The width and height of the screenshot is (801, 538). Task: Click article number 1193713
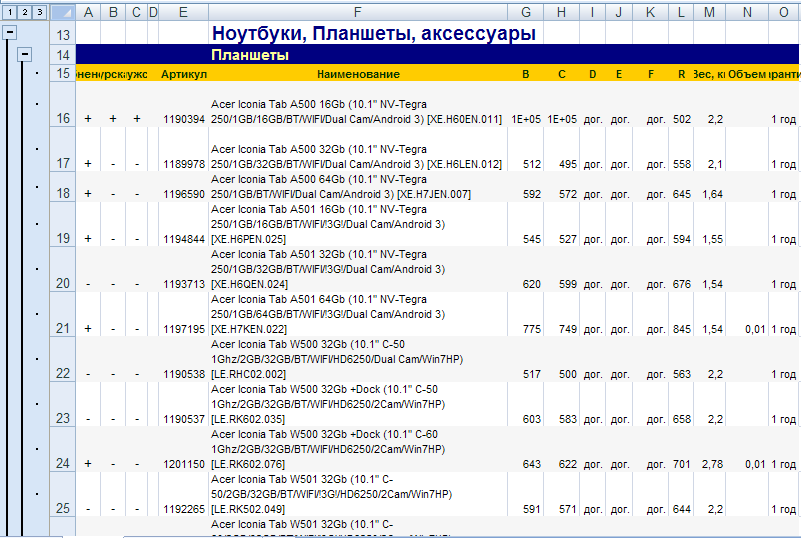tap(184, 285)
